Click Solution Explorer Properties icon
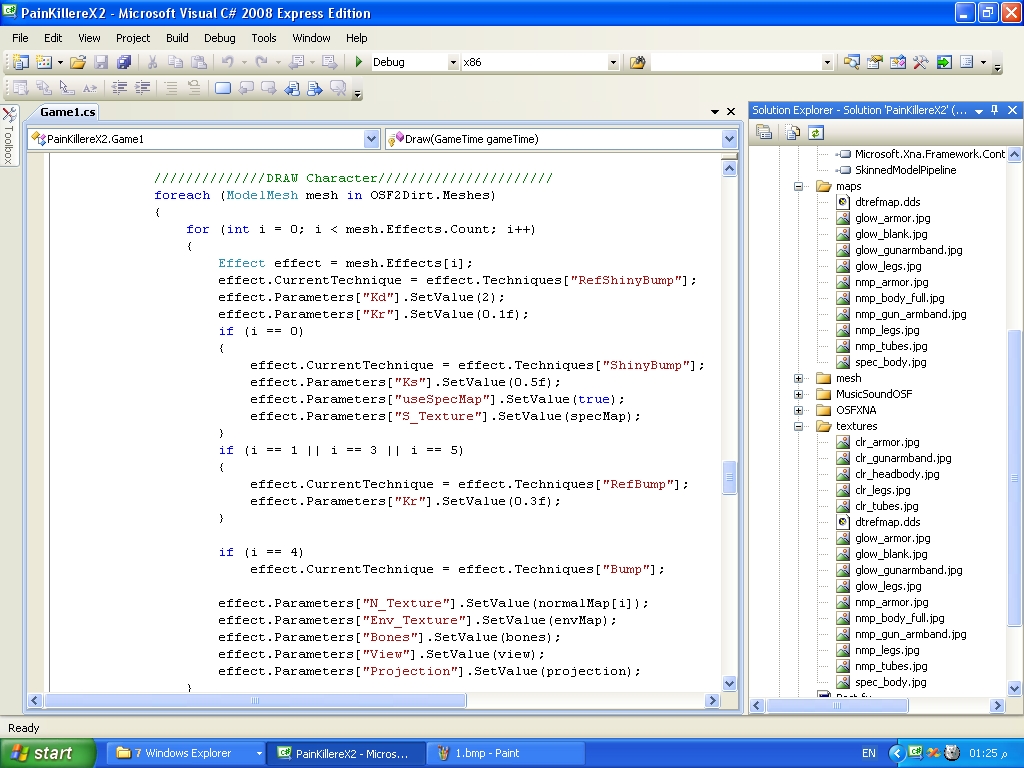This screenshot has height=768, width=1024. point(764,133)
